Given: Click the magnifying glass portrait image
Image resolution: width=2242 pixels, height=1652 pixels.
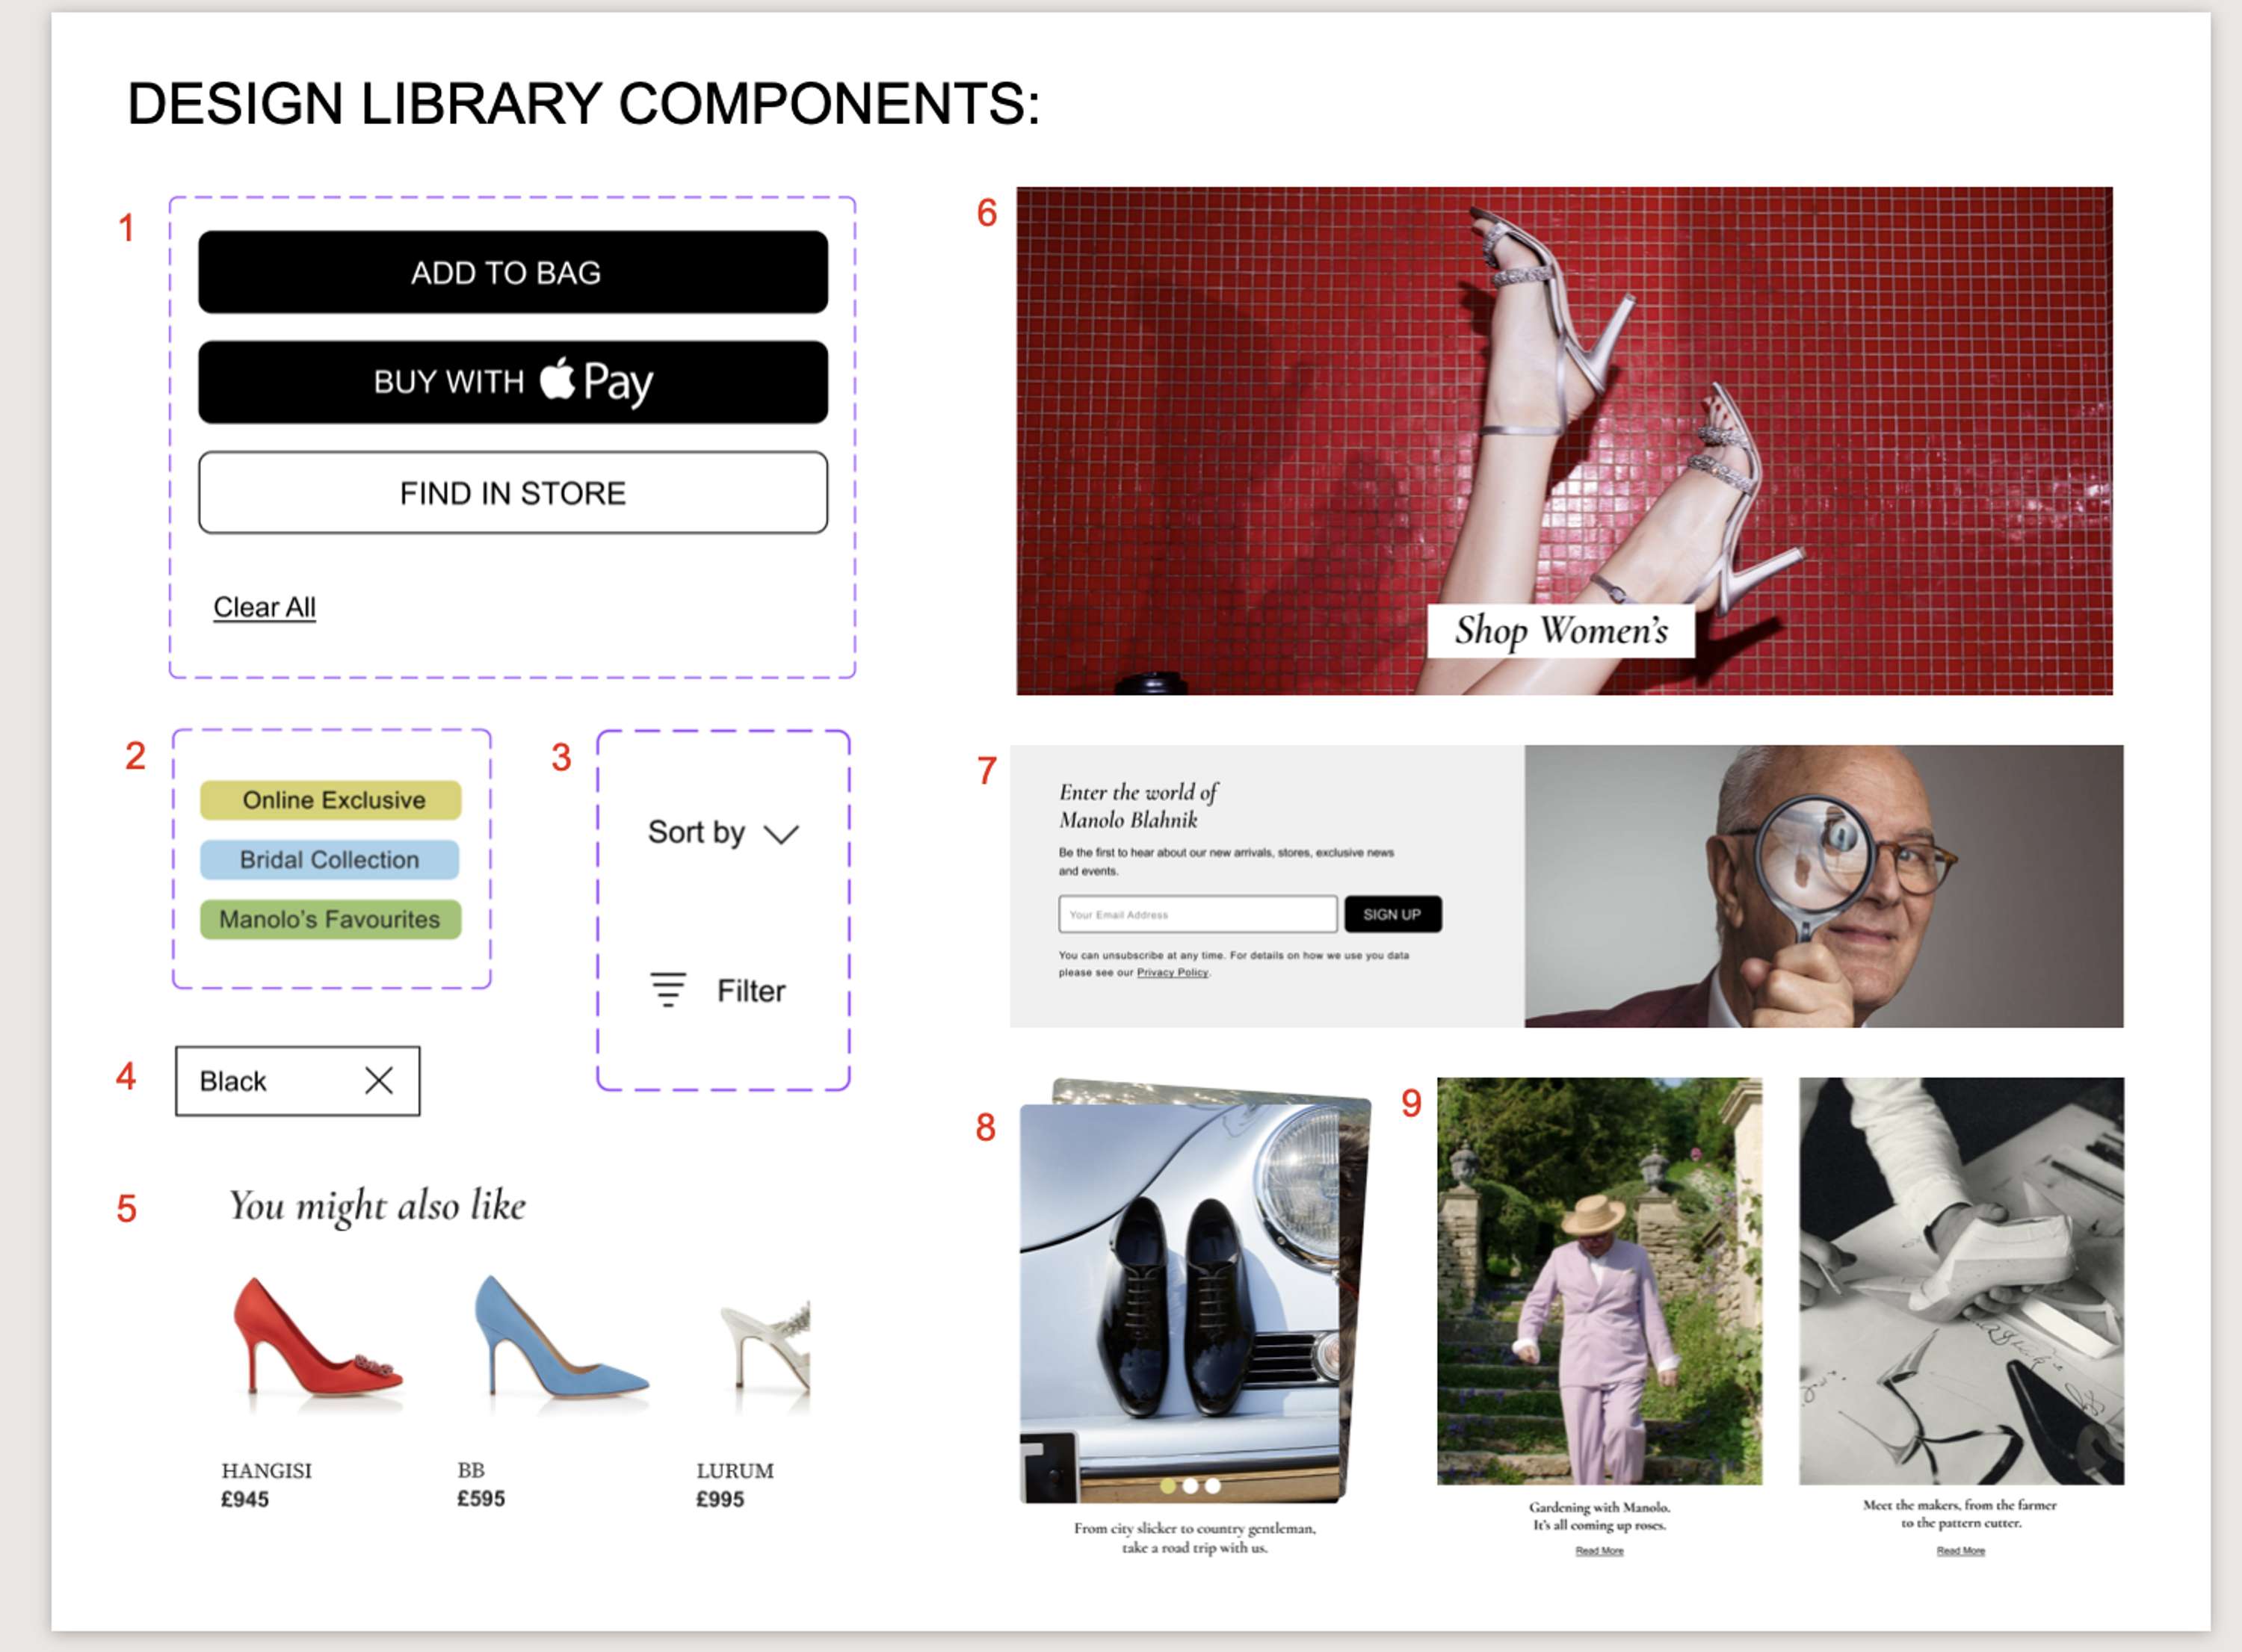Looking at the screenshot, I should coord(1824,886).
